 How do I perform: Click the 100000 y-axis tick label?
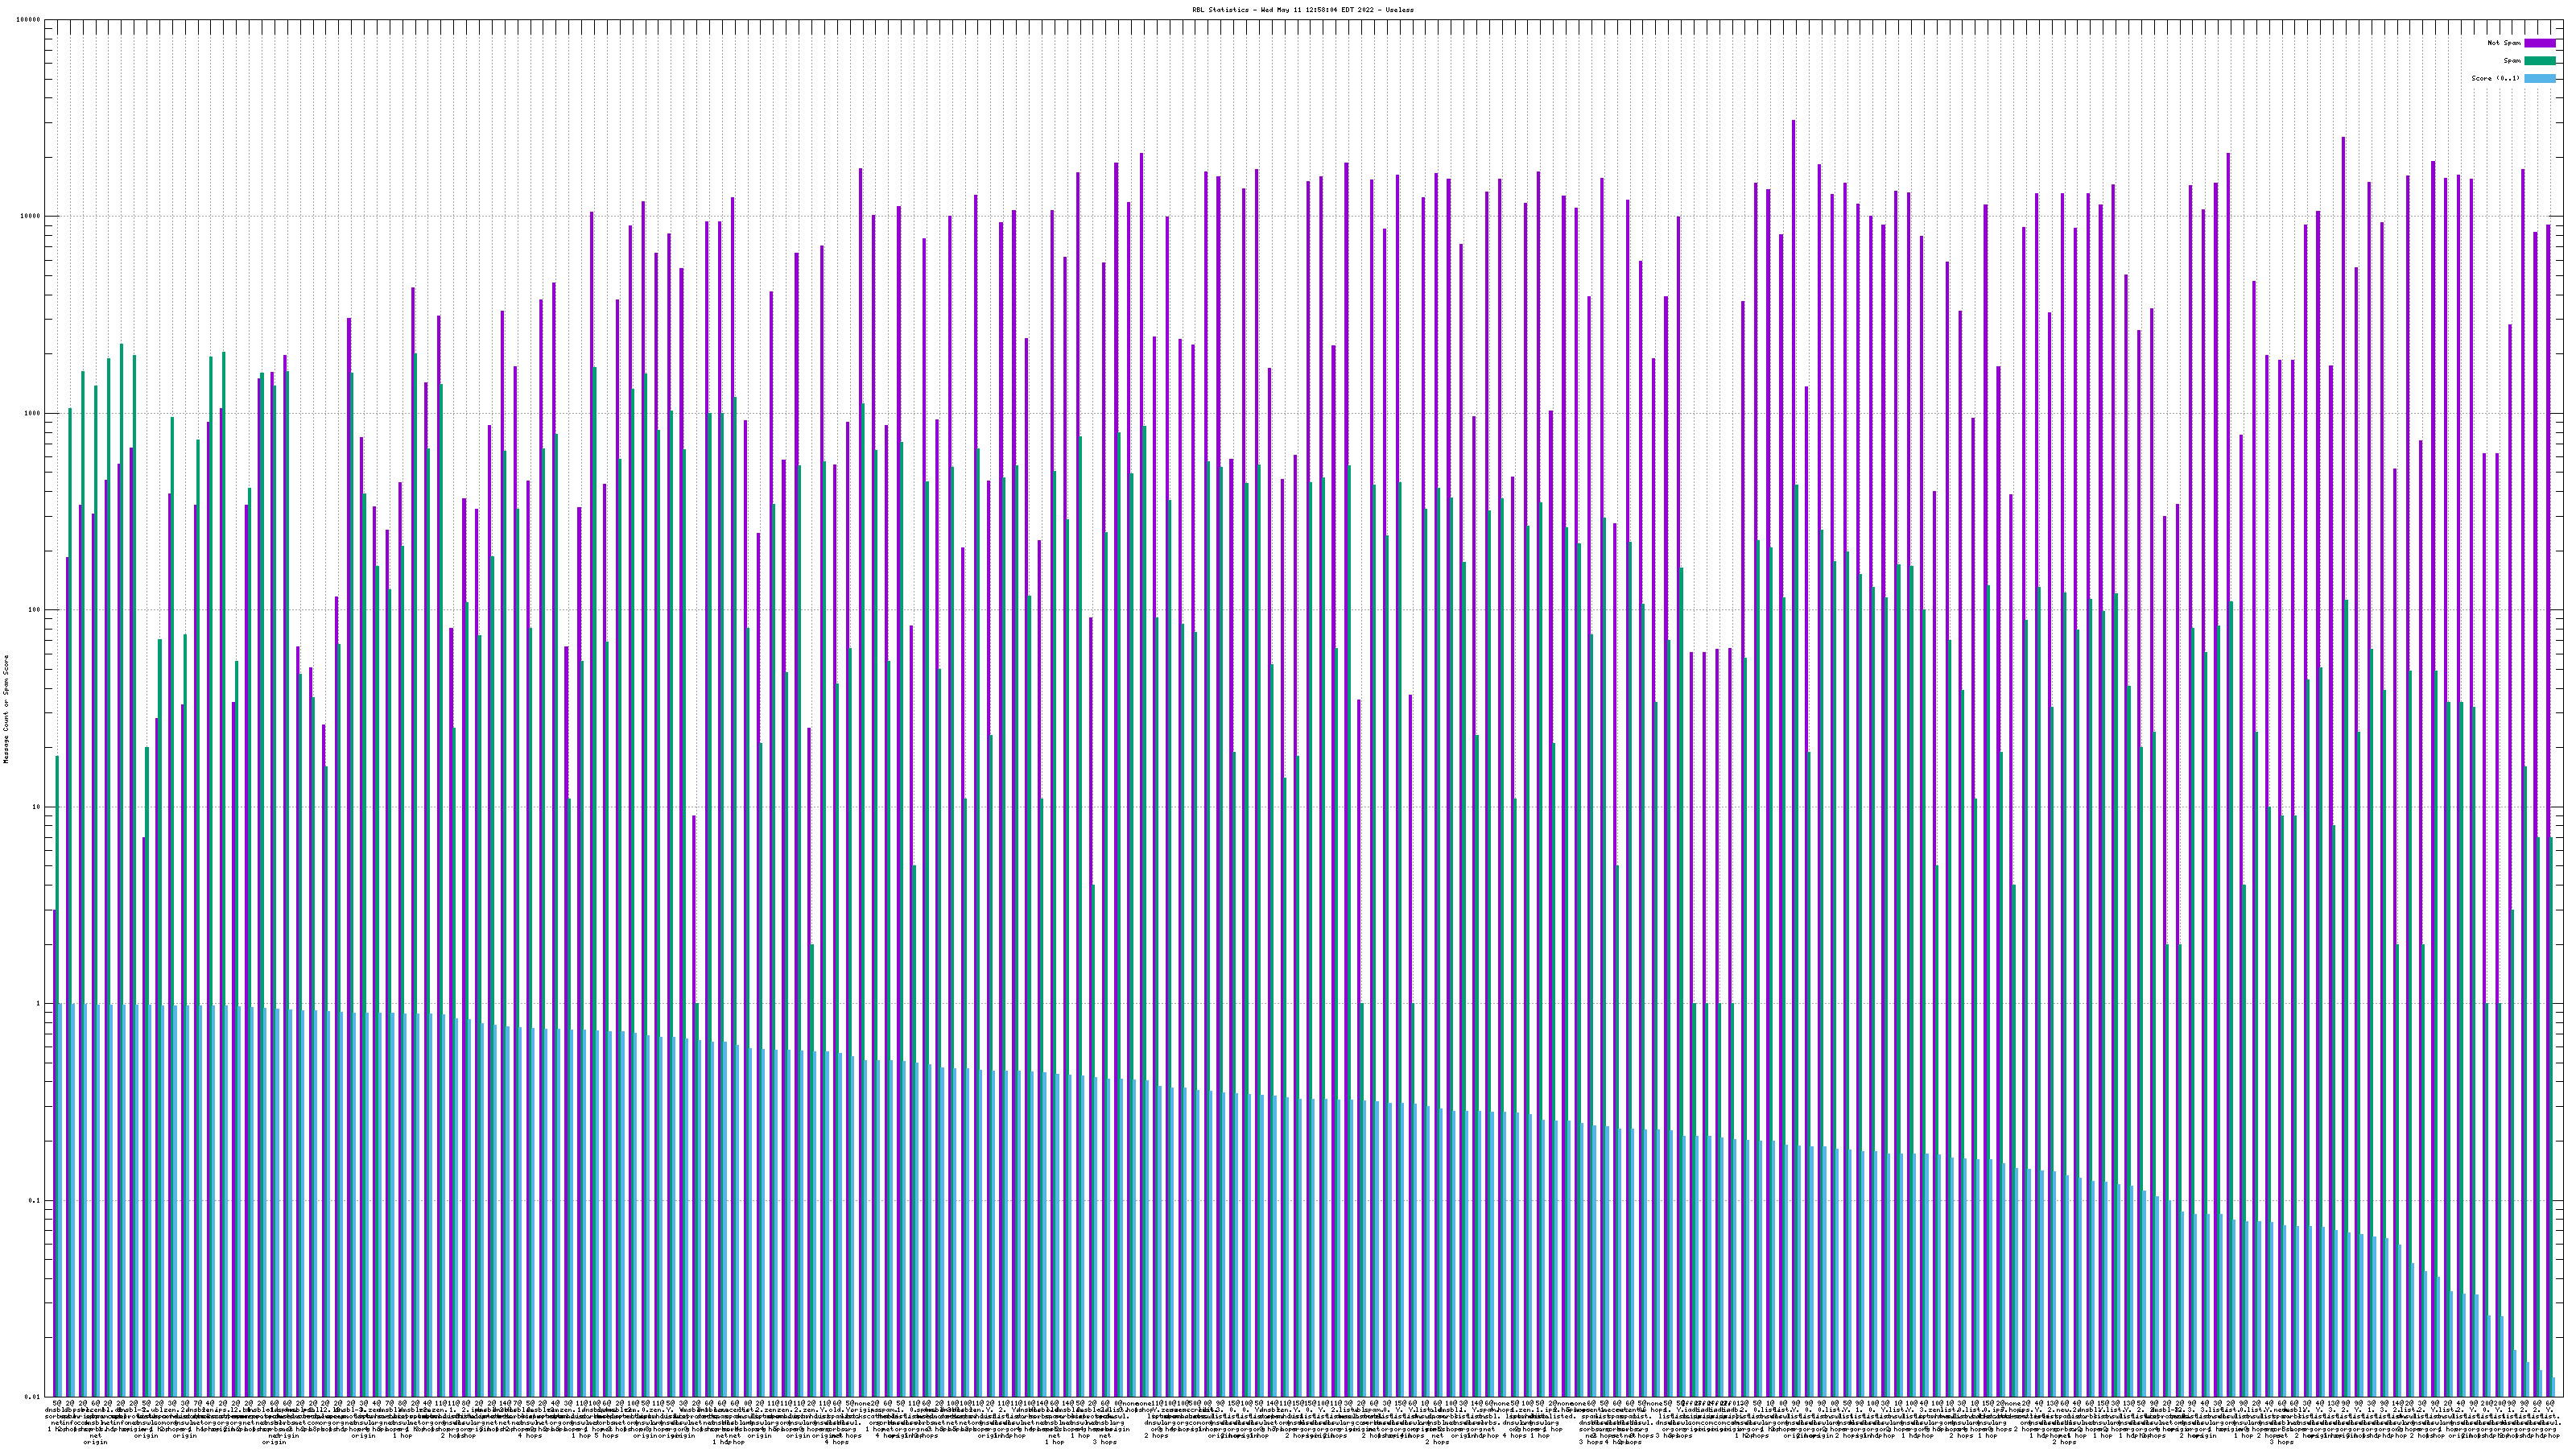(x=29, y=20)
